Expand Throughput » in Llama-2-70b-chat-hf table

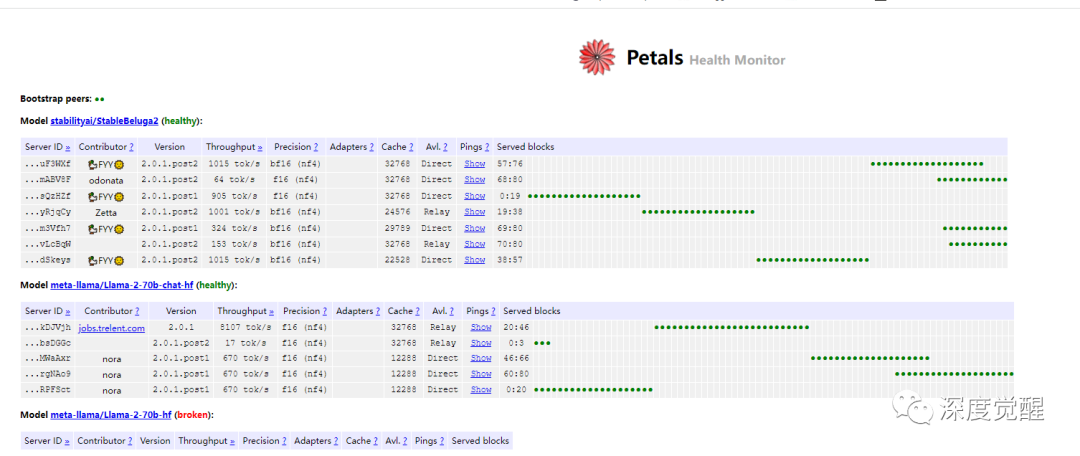click(271, 311)
